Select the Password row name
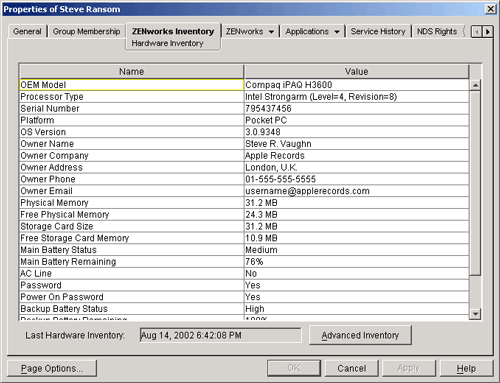Image resolution: width=500 pixels, height=383 pixels. 131,285
